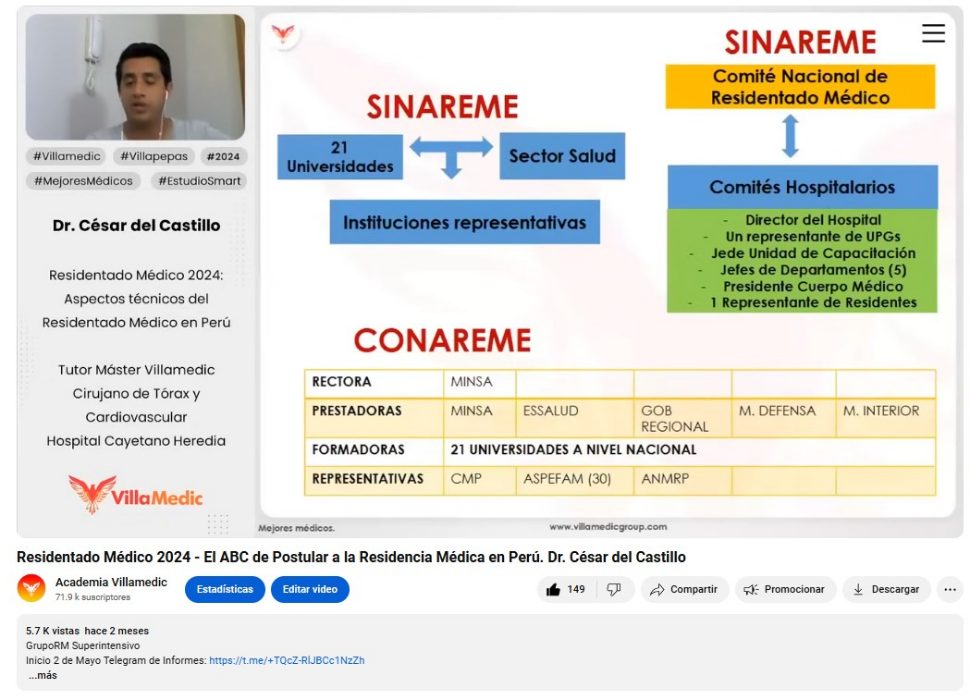The width and height of the screenshot is (970, 700).
Task: Click the 'ANMRP' table cell
Action: pyautogui.click(x=682, y=480)
